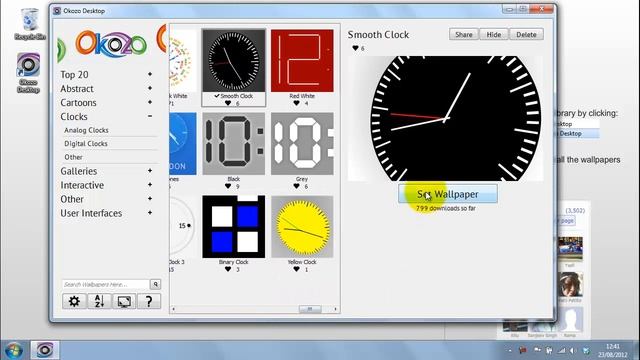
Task: Click the Hide button
Action: 494,35
